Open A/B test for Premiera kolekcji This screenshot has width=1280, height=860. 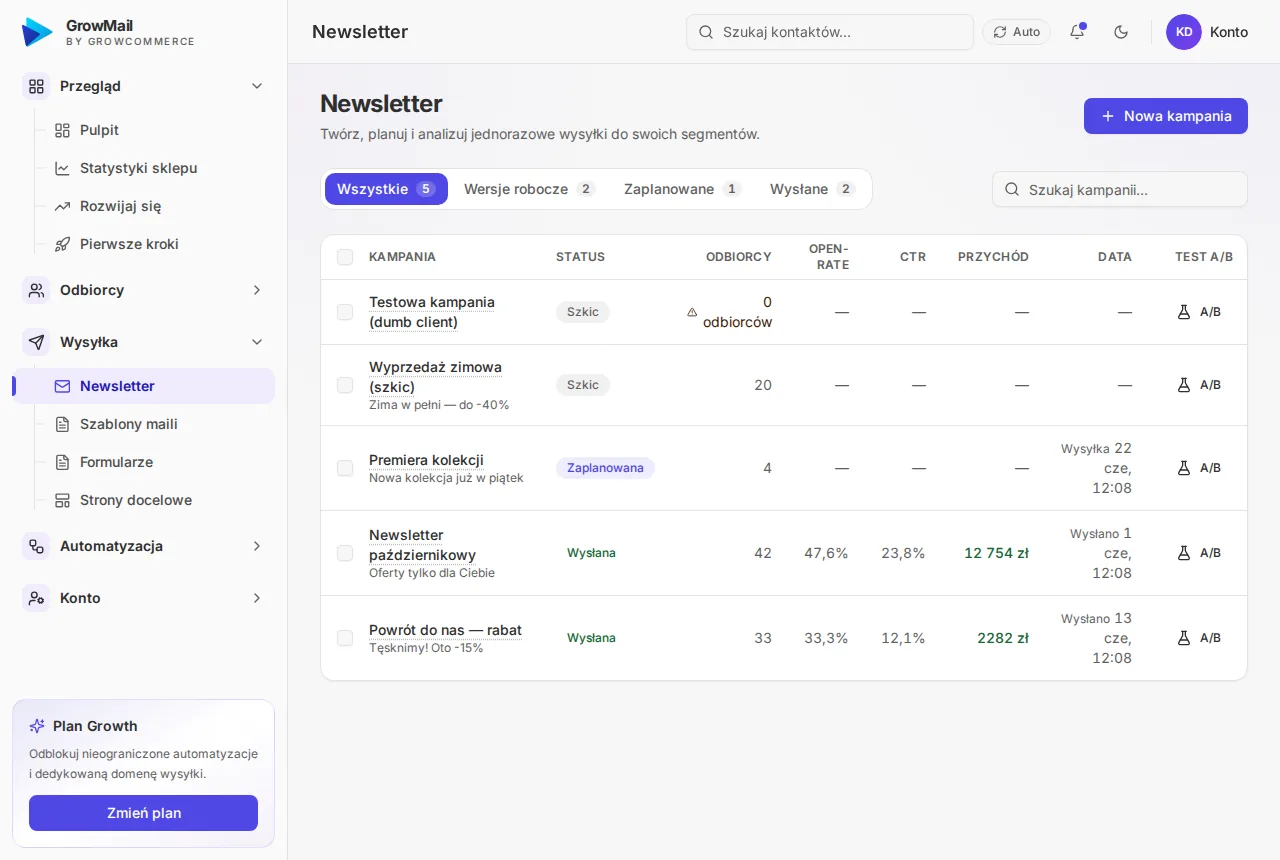[1199, 468]
